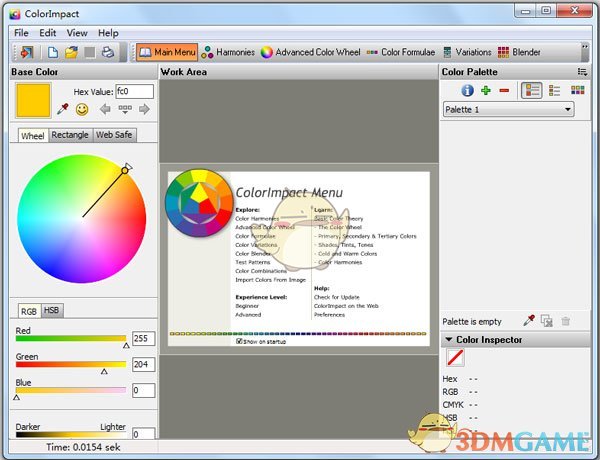This screenshot has width=600, height=460.
Task: Open Color Variations link in menu
Action: [256, 245]
